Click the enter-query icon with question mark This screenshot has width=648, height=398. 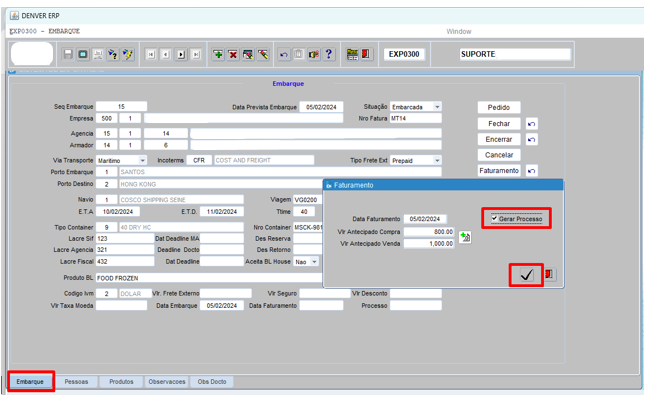[113, 54]
